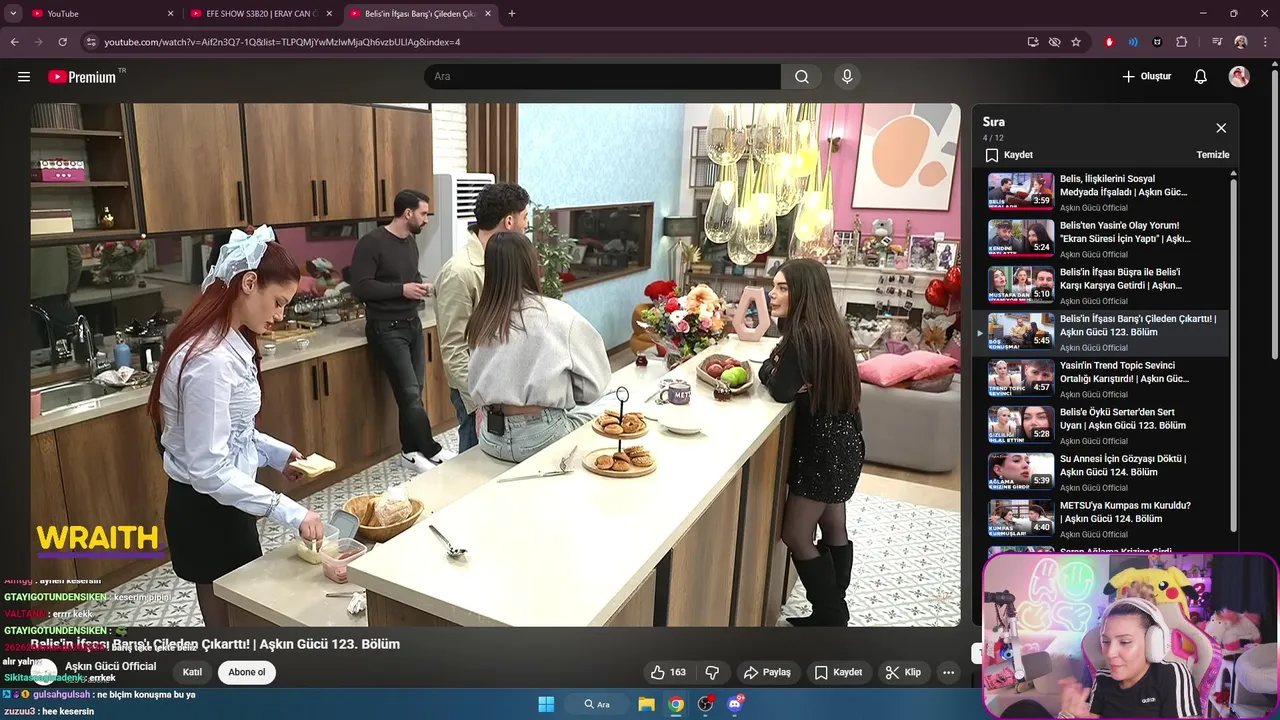The height and width of the screenshot is (720, 1280).
Task: Open site information icon in address bar
Action: [x=91, y=42]
